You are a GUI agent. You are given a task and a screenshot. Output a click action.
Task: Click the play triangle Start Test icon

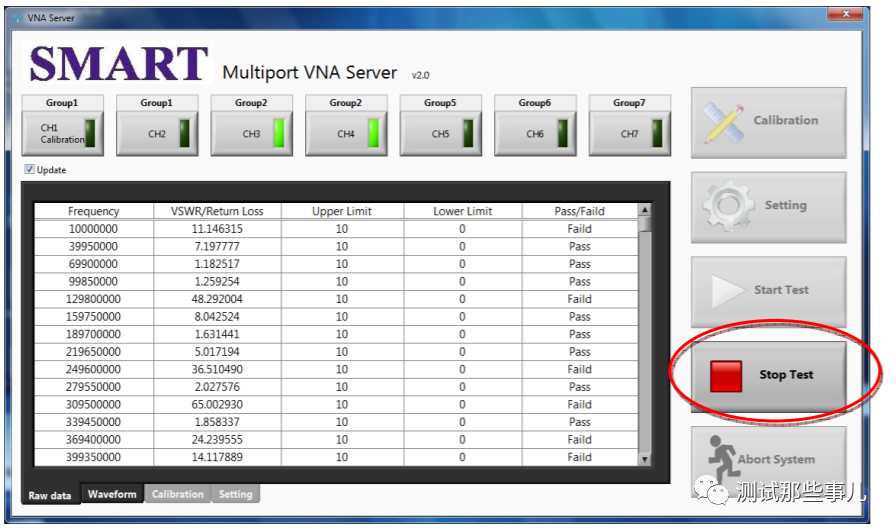tap(728, 290)
